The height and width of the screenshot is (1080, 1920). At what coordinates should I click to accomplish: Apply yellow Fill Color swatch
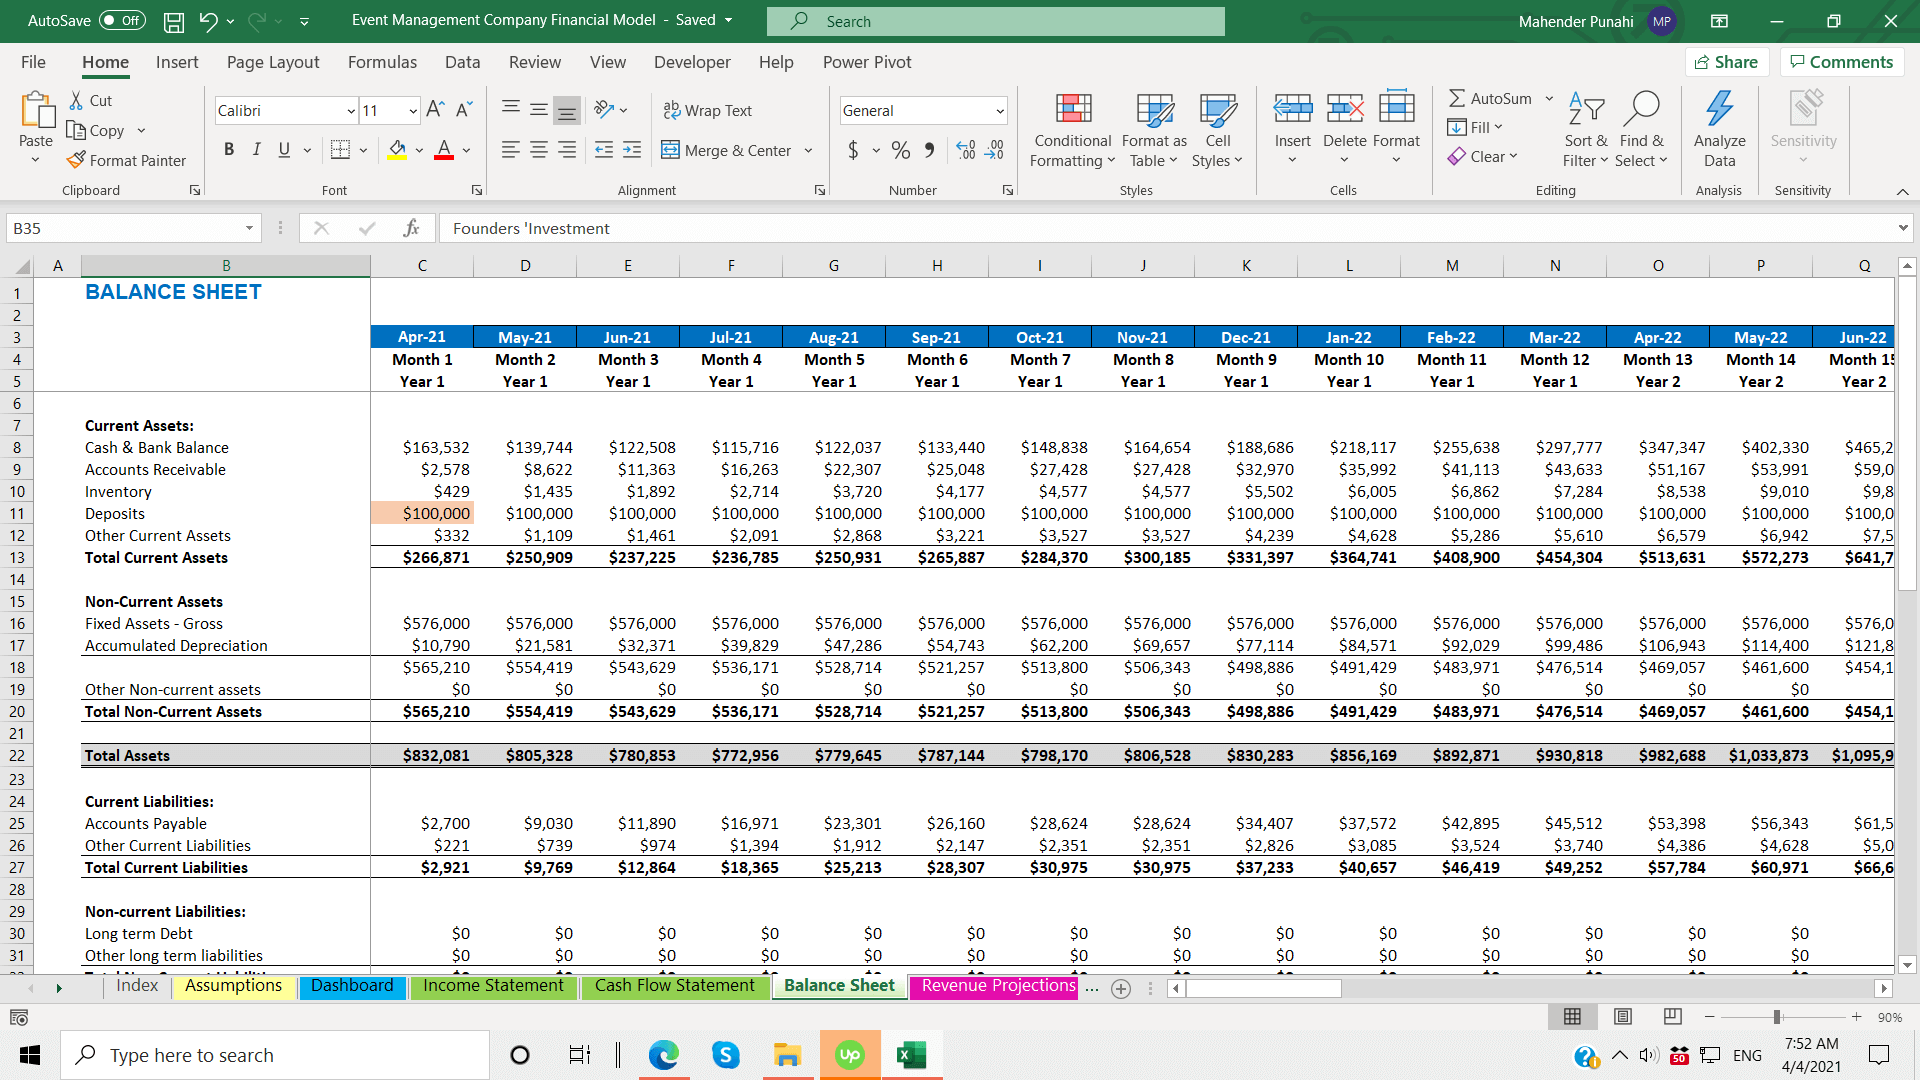click(x=397, y=150)
